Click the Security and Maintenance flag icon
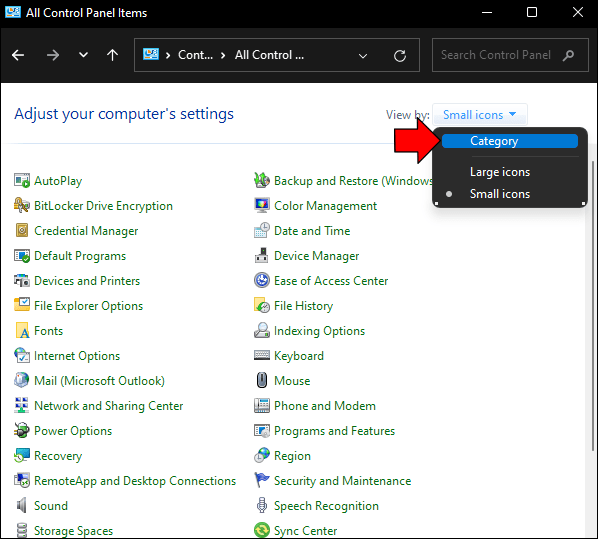Image resolution: width=598 pixels, height=539 pixels. pyautogui.click(x=262, y=480)
